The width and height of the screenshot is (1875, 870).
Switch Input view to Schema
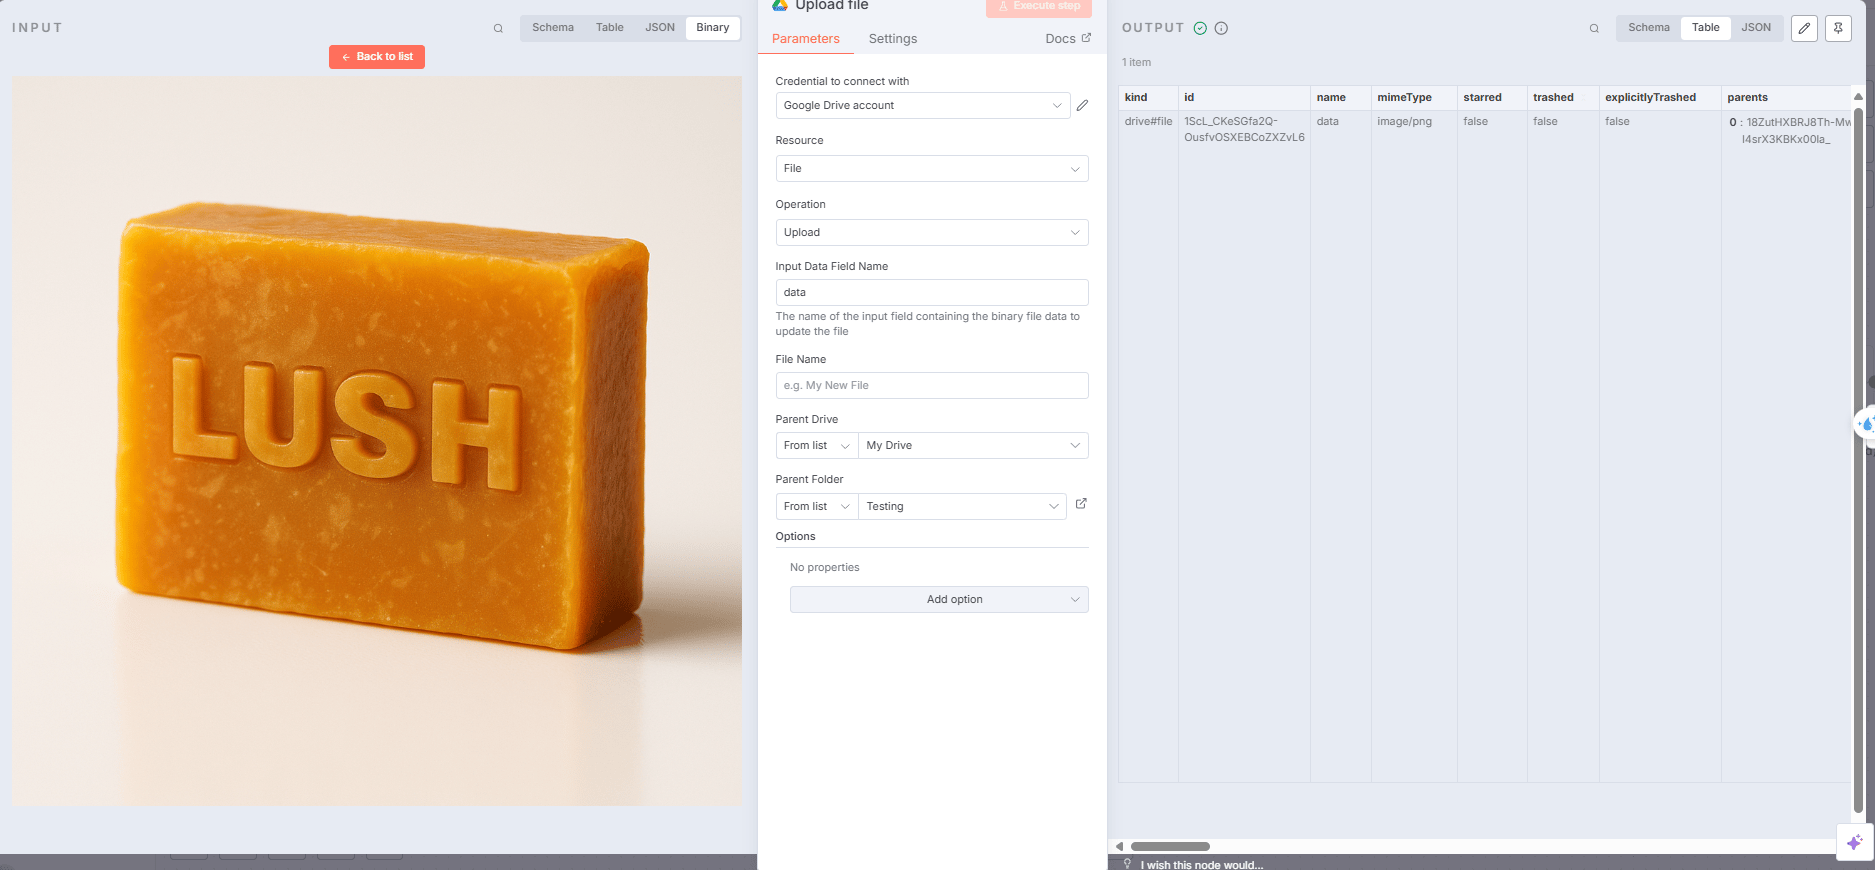[553, 28]
